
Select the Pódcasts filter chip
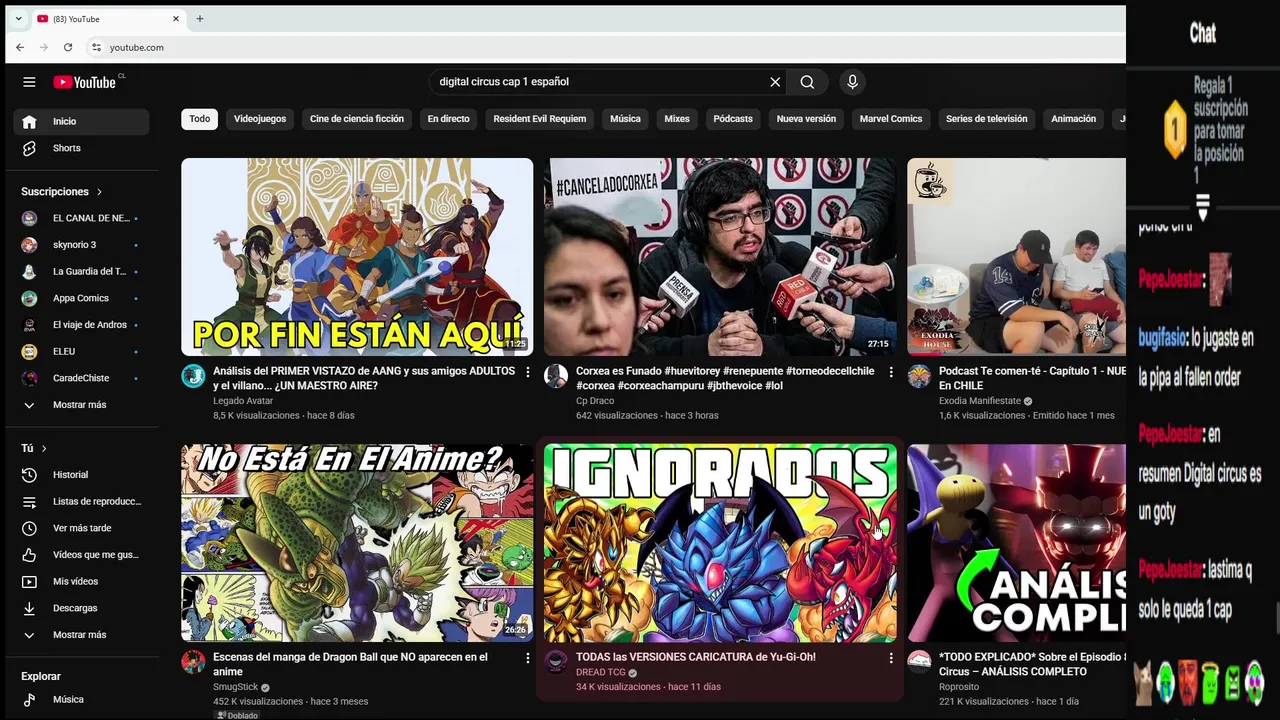(x=733, y=119)
